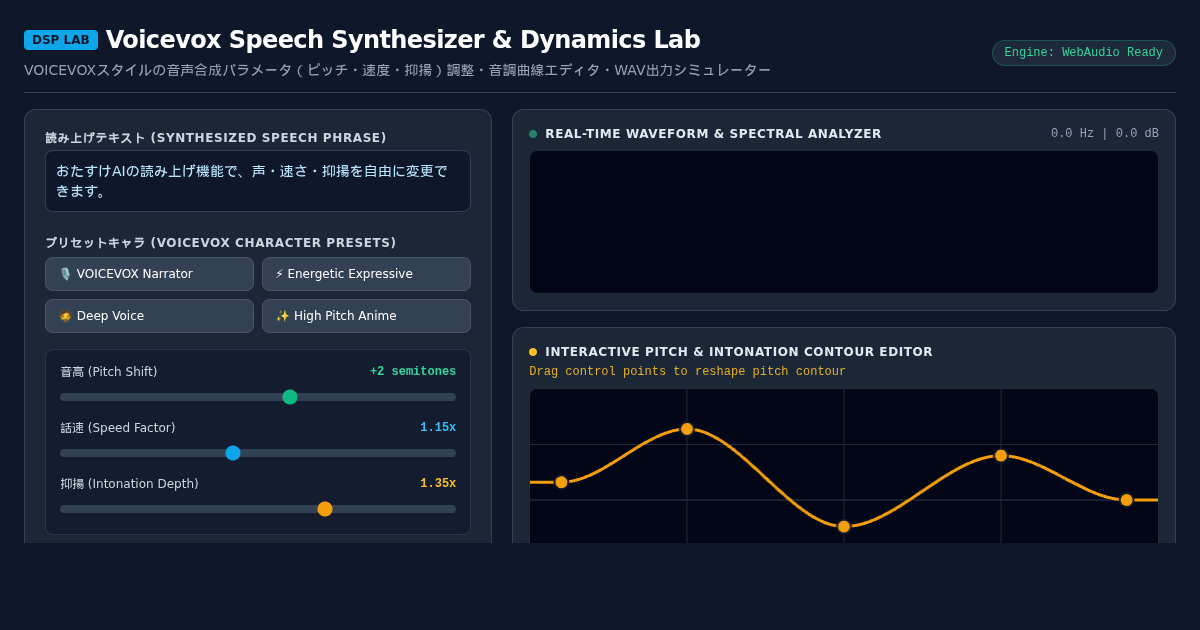Click the lightning icon on Energetic Expressive
The height and width of the screenshot is (630, 1200).
279,274
